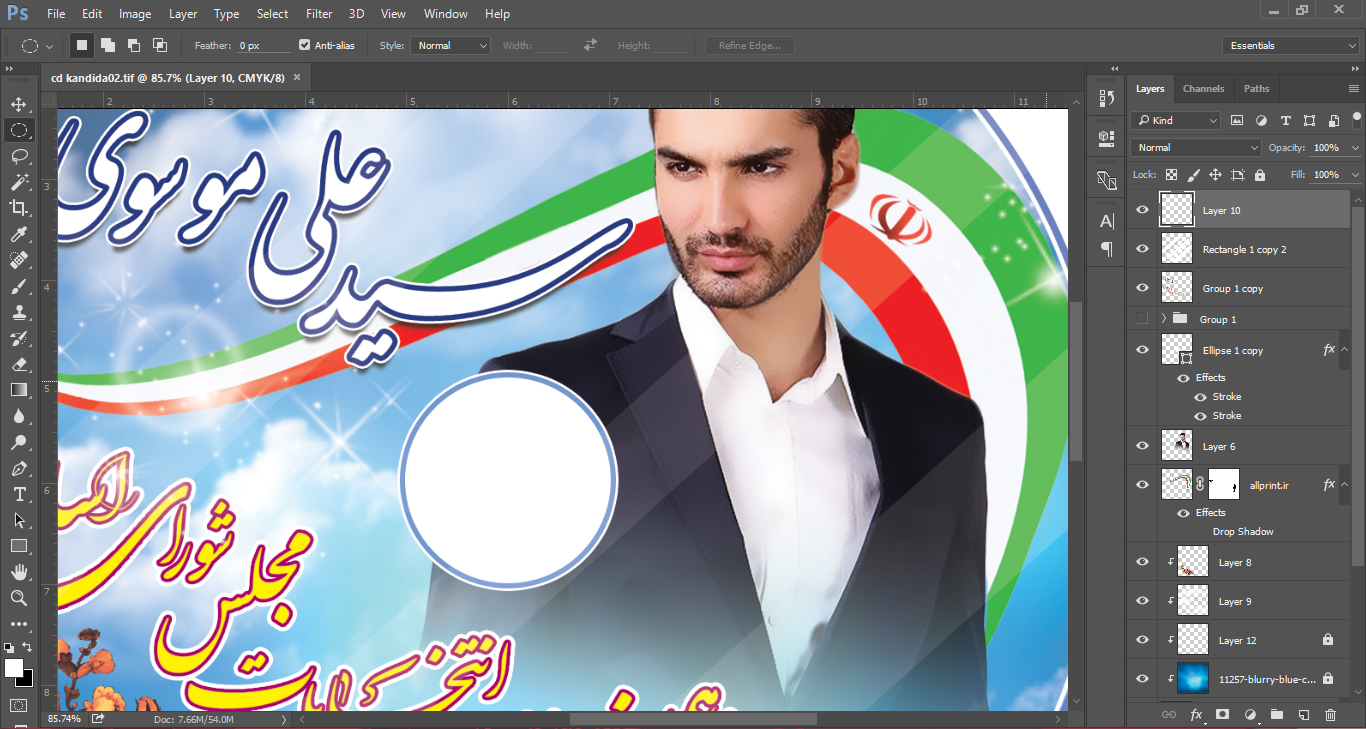1366x729 pixels.
Task: Select the Zoom tool
Action: click(19, 598)
